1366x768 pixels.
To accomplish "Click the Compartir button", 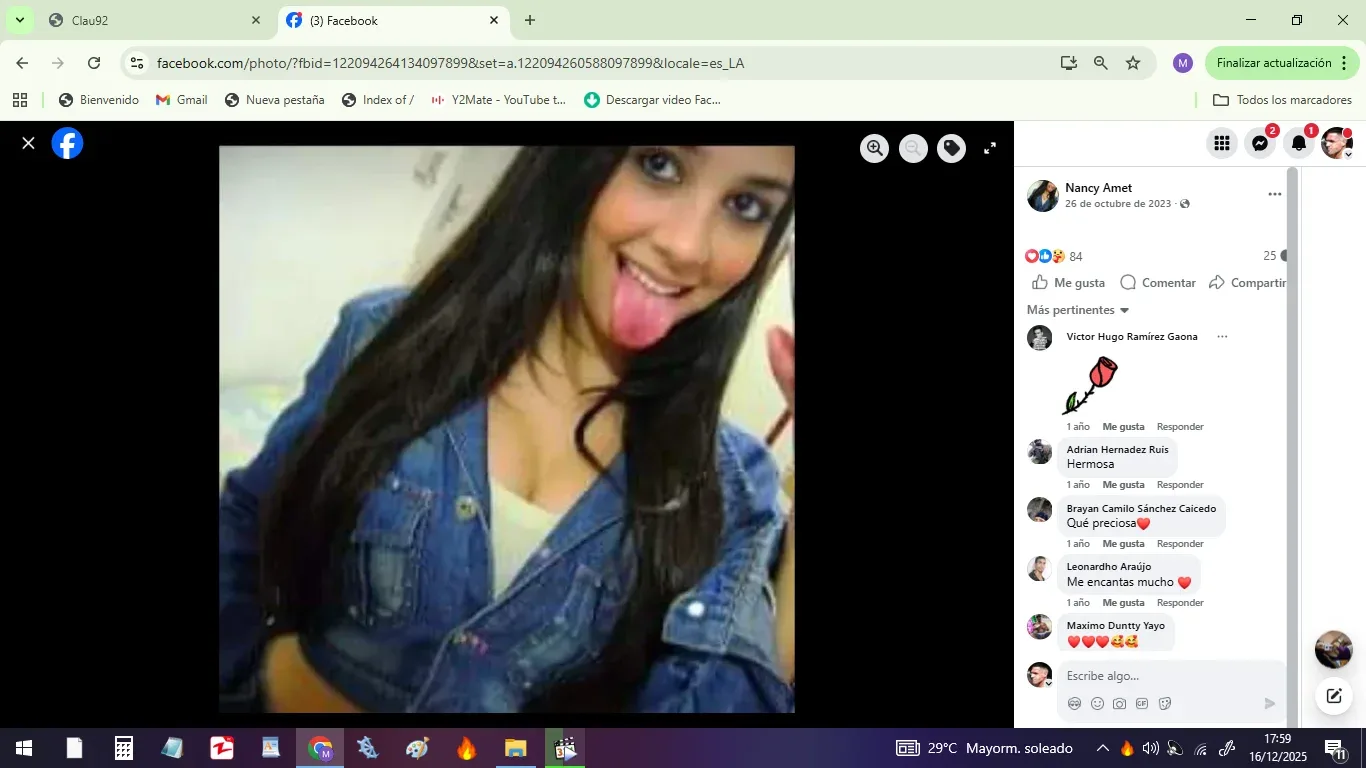I will click(x=1247, y=283).
